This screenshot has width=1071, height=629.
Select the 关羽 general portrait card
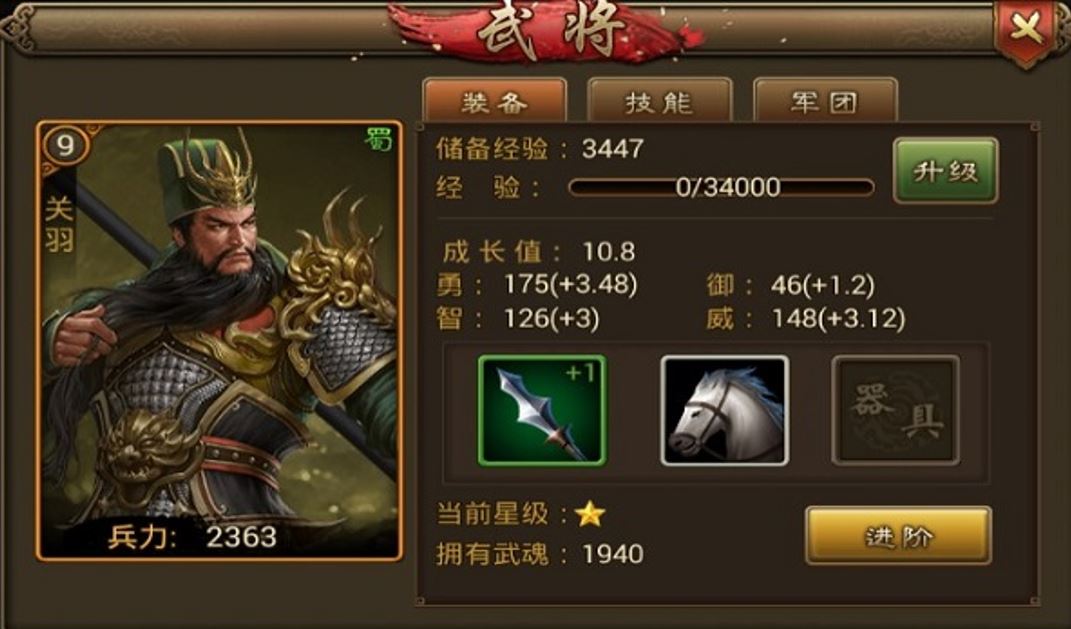(219, 341)
